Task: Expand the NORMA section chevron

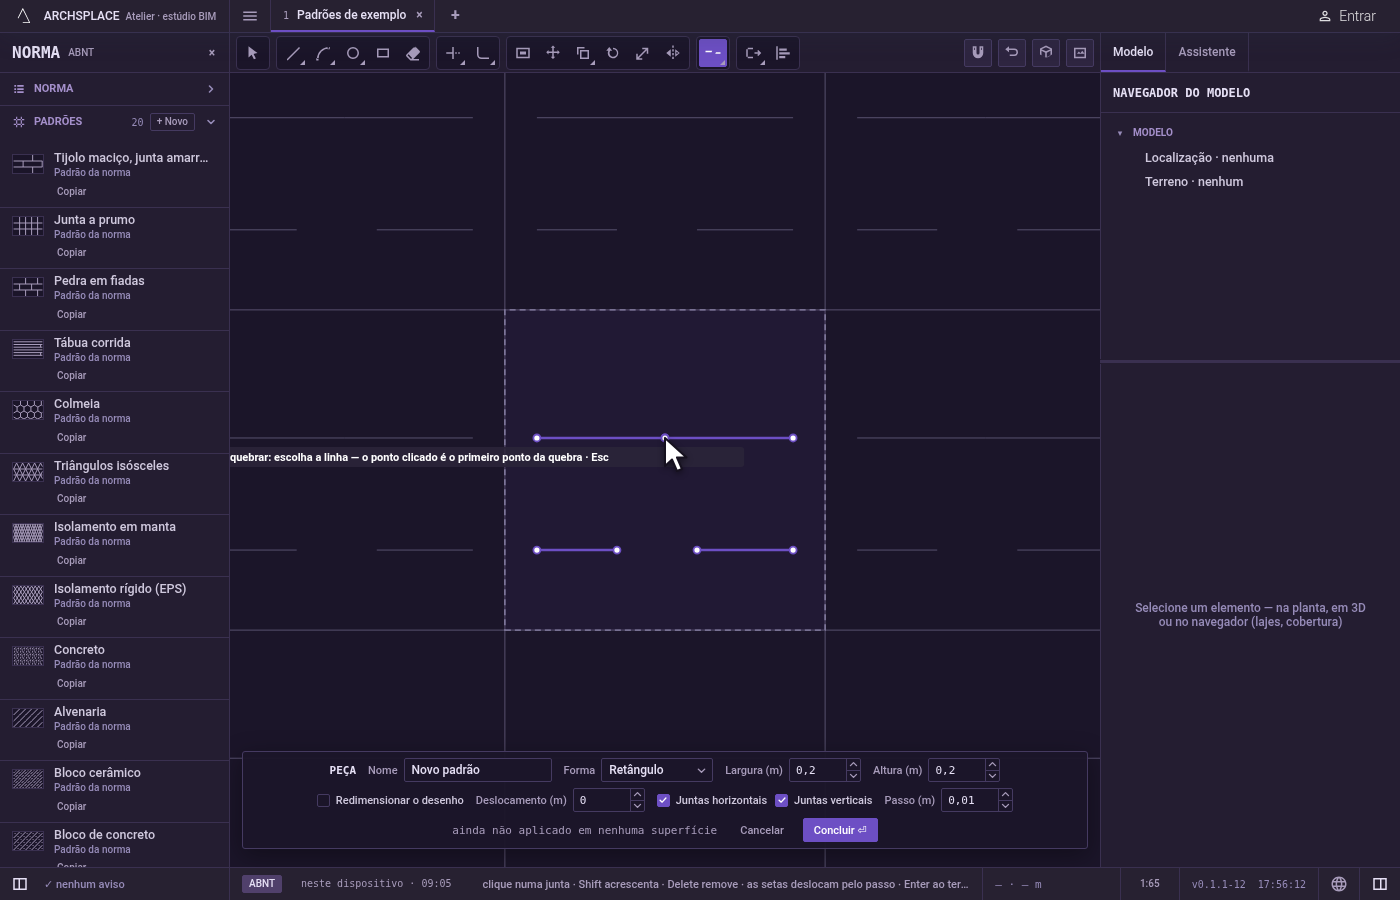Action: point(211,89)
